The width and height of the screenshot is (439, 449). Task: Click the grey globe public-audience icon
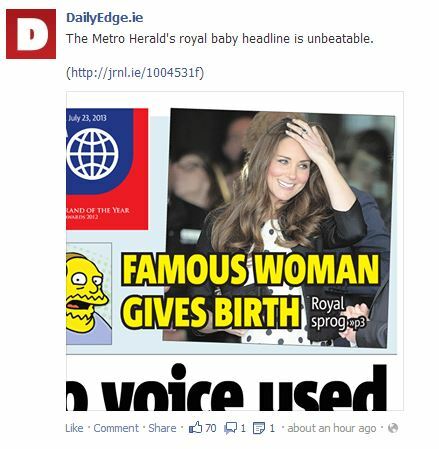(393, 428)
